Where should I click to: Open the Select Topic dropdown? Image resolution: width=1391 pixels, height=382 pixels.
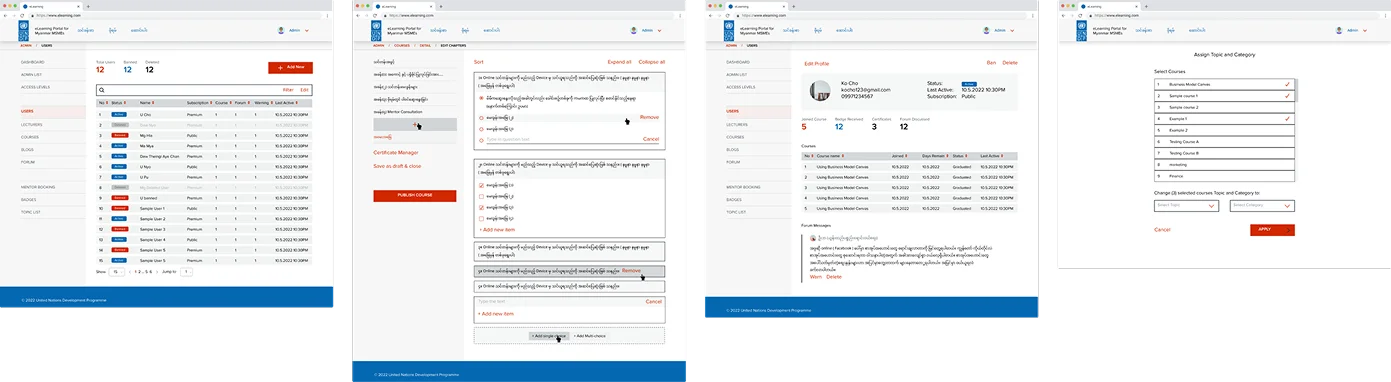1186,206
